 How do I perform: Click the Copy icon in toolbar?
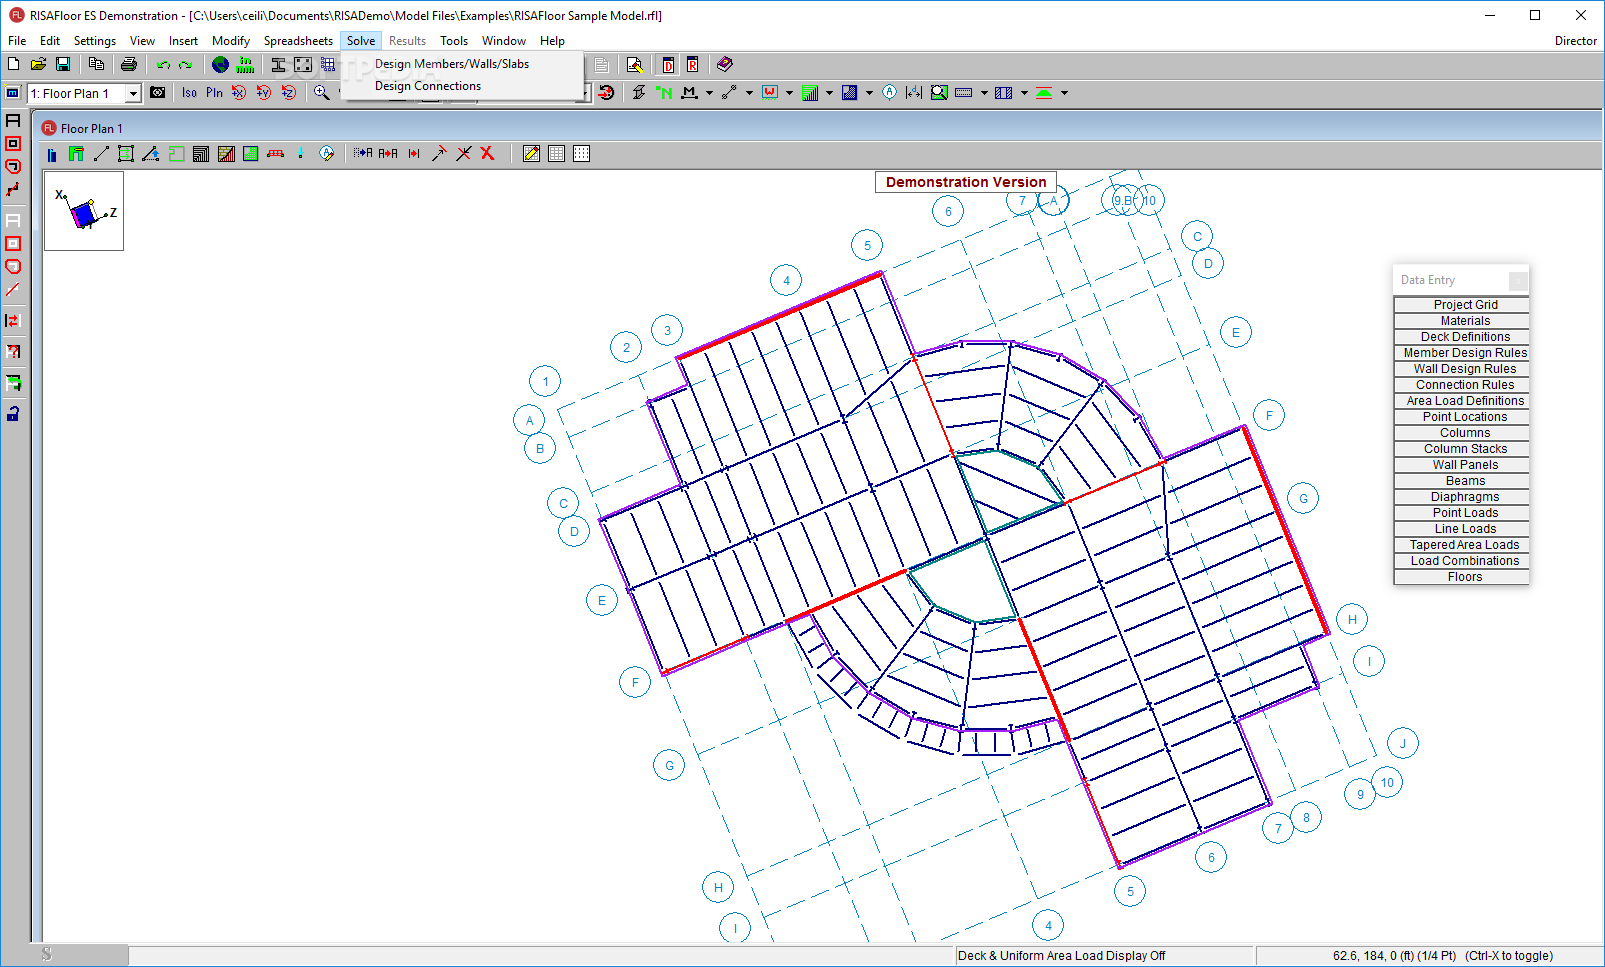coord(97,65)
